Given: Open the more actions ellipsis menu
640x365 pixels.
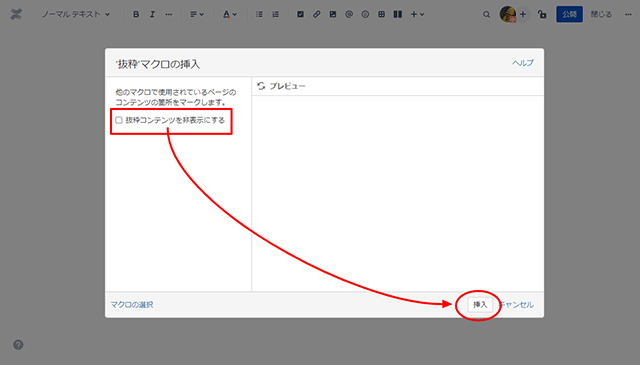Looking at the screenshot, I should [628, 14].
